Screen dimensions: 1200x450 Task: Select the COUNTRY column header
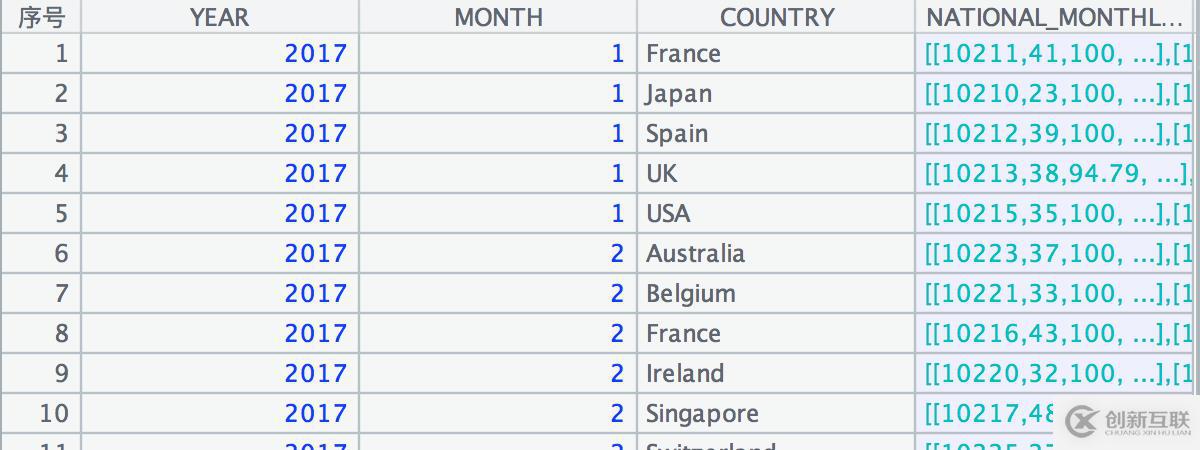pos(776,17)
